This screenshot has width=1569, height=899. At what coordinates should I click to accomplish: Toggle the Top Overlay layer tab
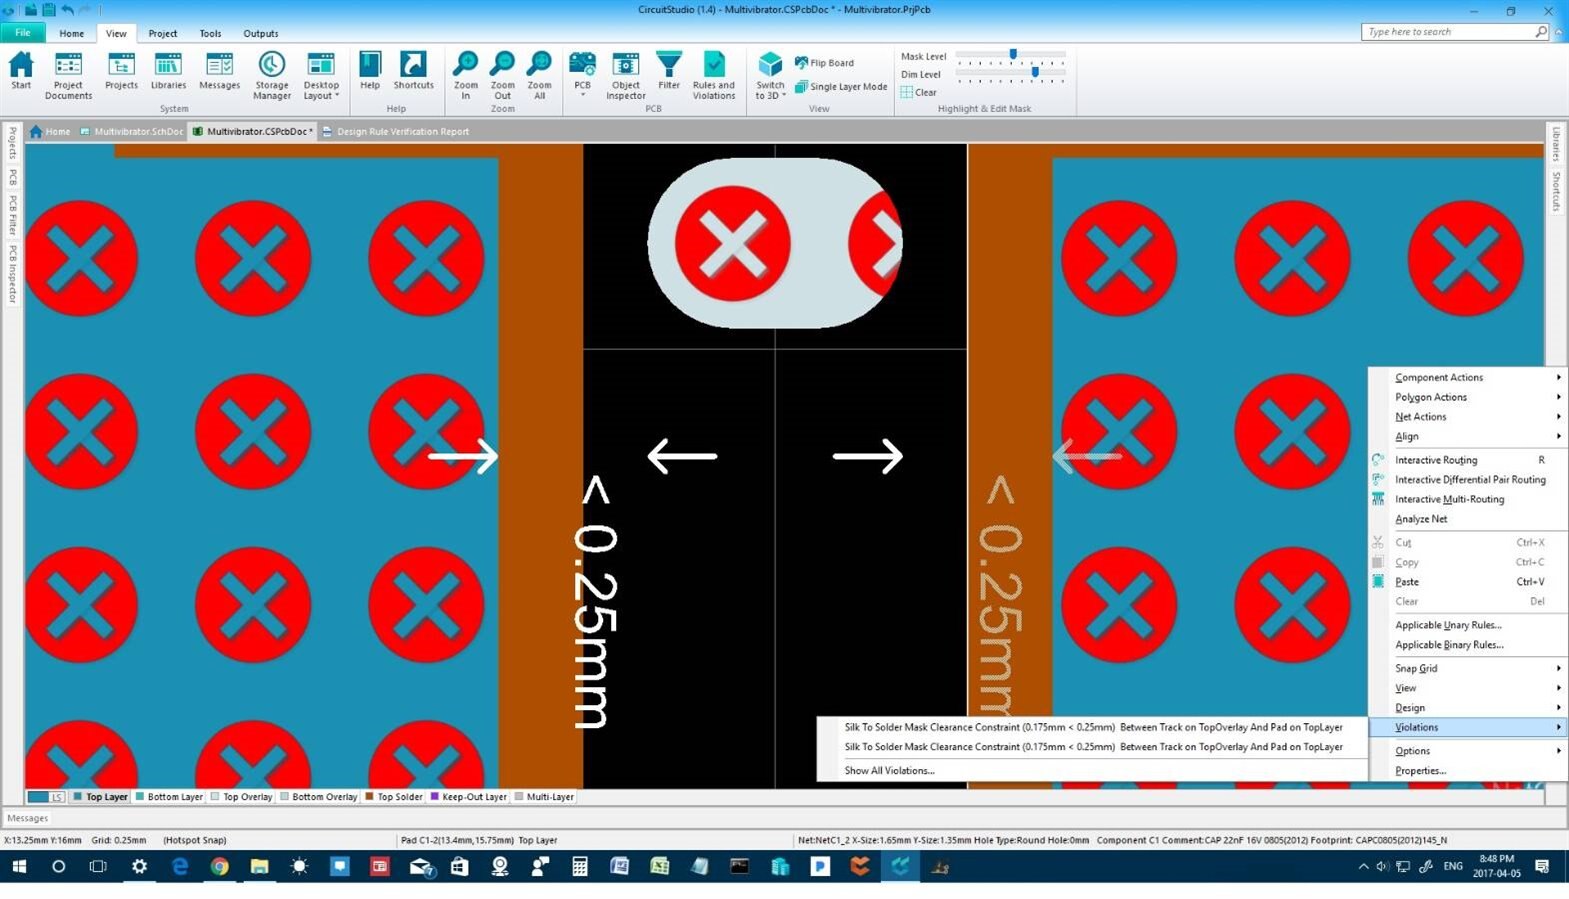[247, 797]
